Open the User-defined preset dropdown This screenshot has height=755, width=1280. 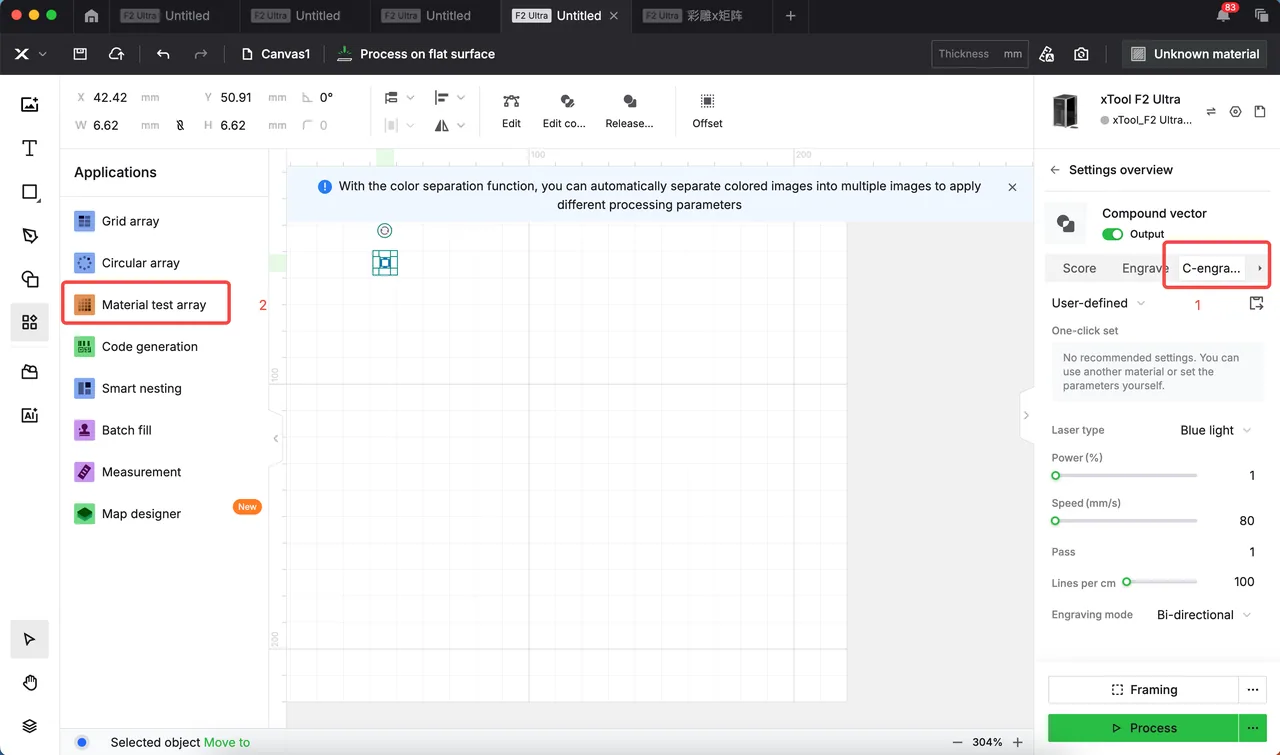tap(1098, 303)
